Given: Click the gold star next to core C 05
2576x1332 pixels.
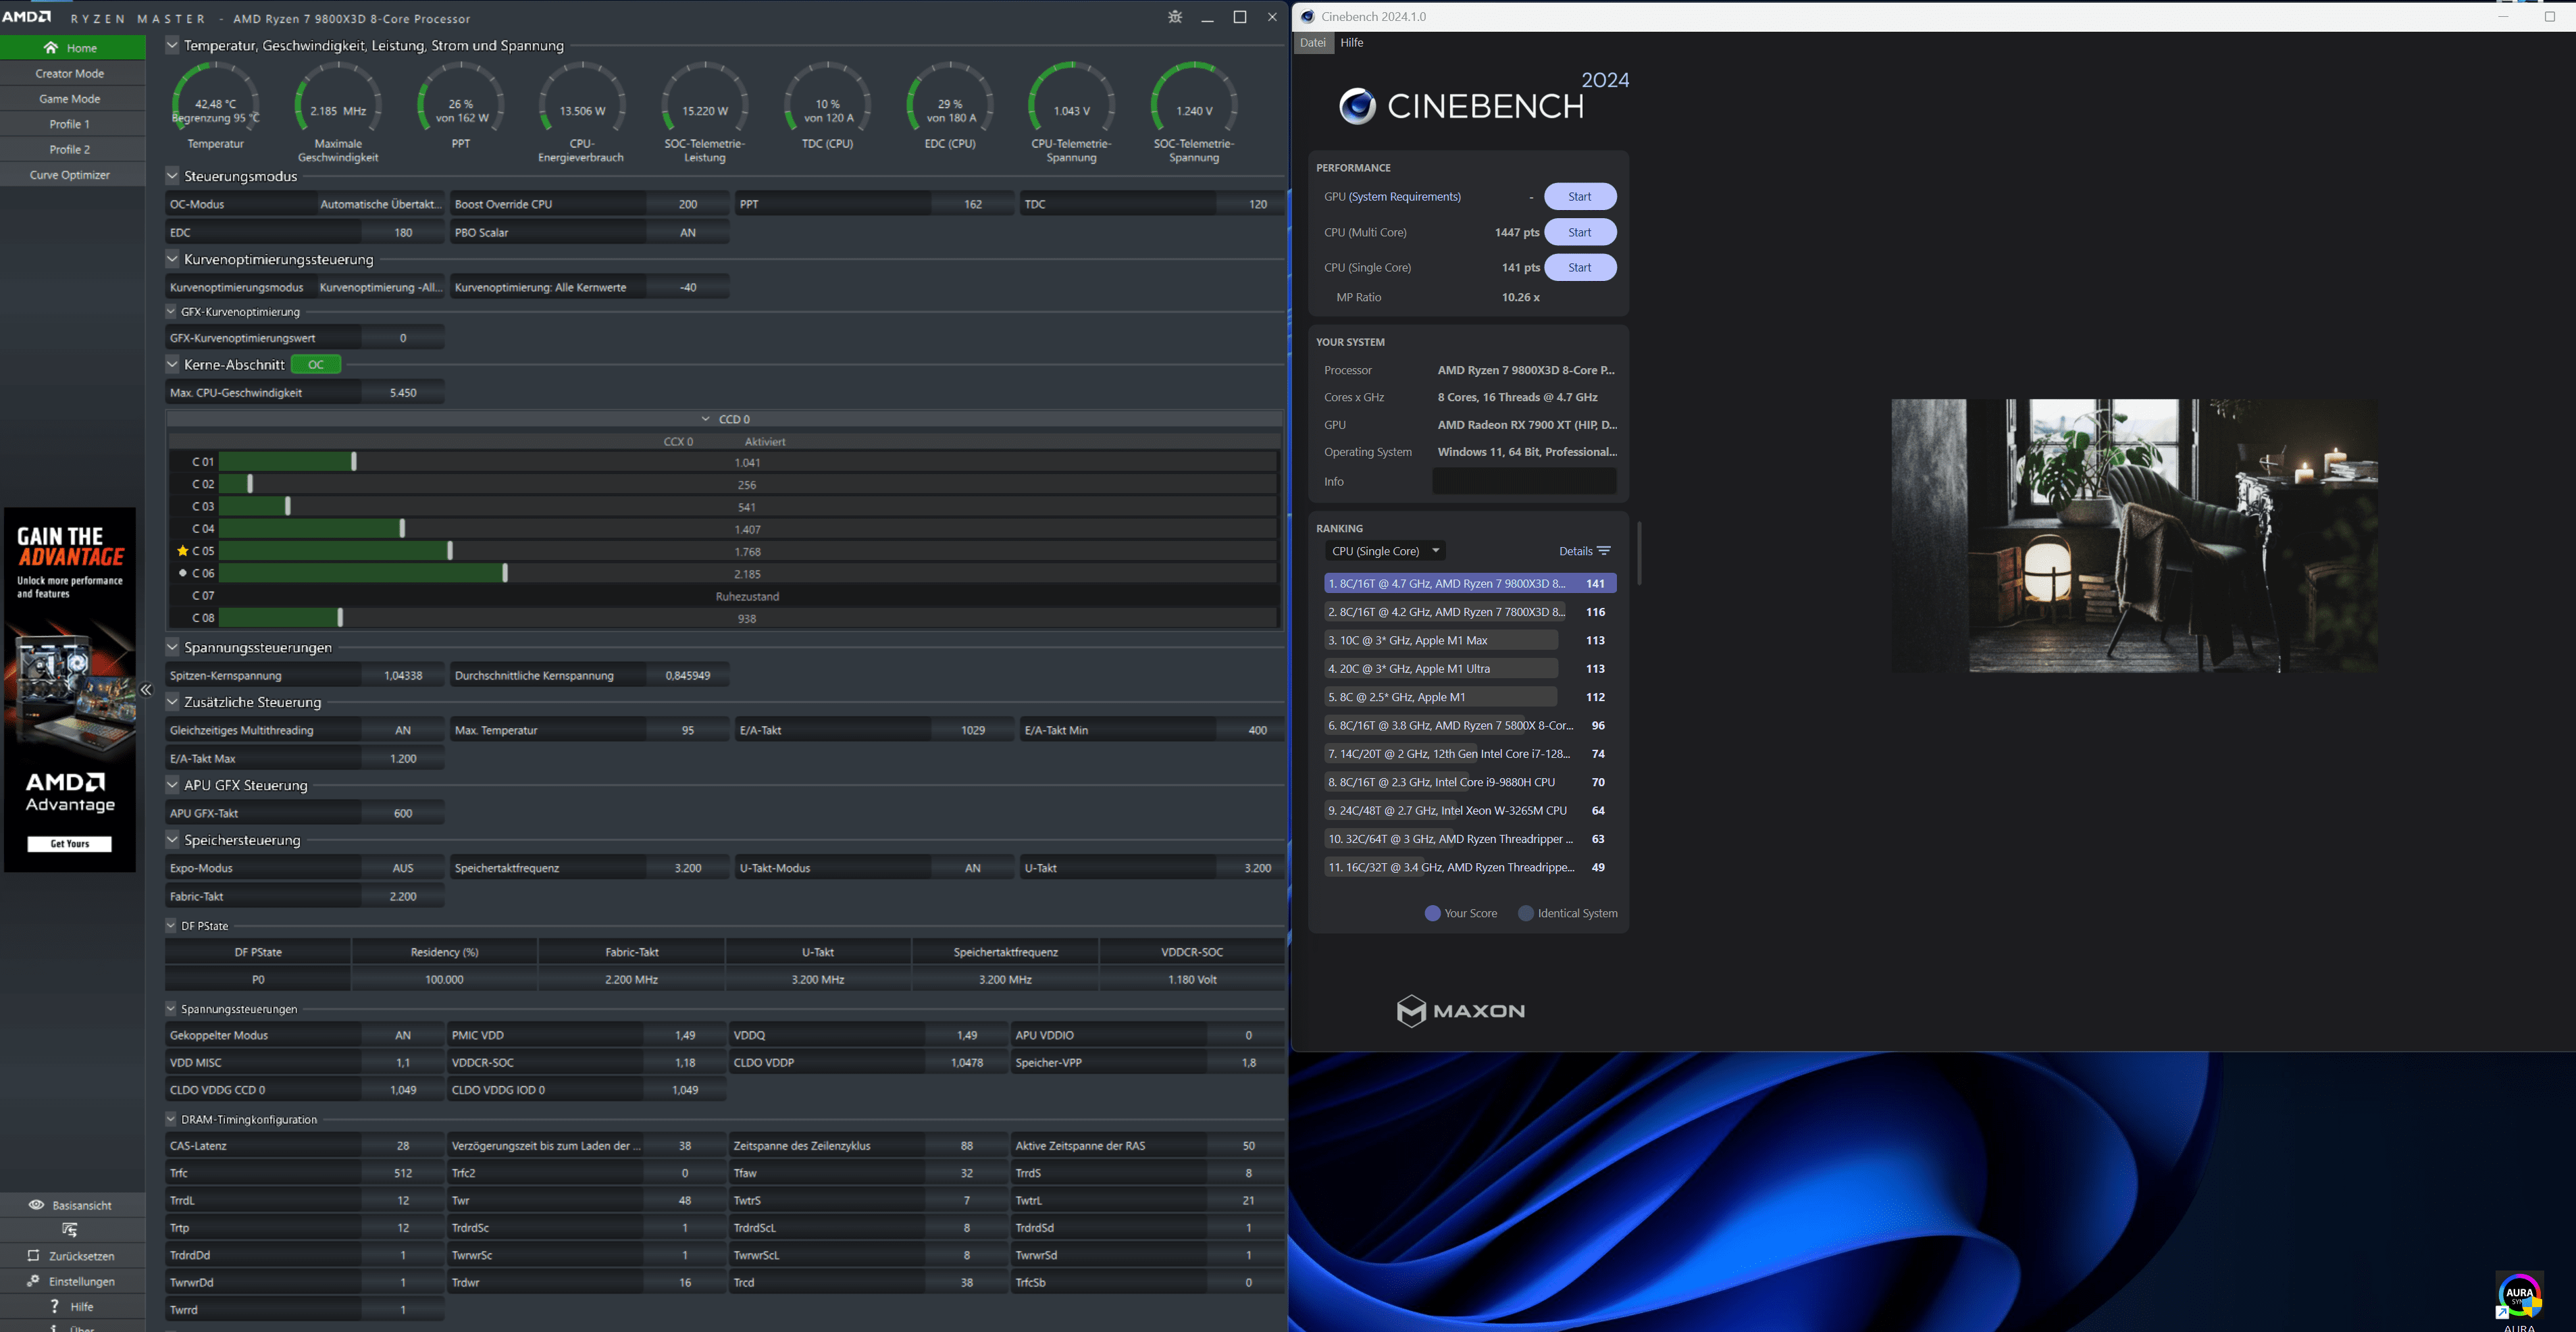Looking at the screenshot, I should pyautogui.click(x=182, y=551).
